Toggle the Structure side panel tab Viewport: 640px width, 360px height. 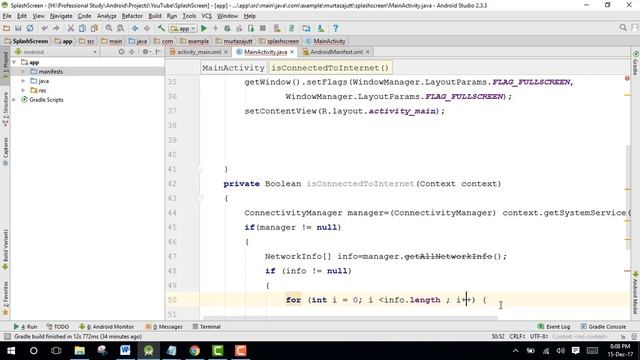point(5,109)
